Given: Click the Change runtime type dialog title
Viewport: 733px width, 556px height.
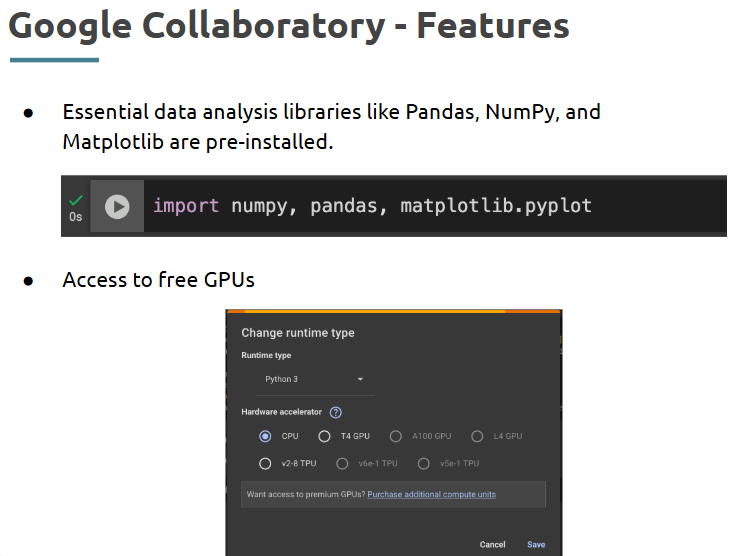Looking at the screenshot, I should (298, 333).
